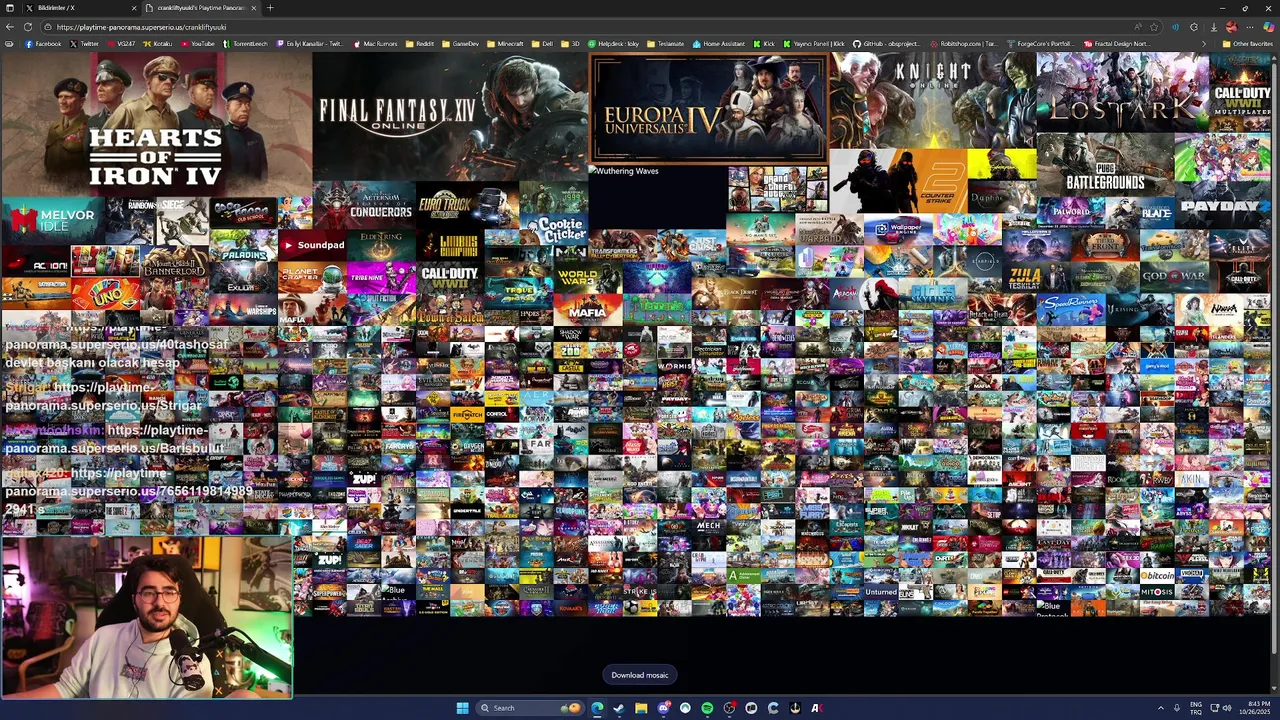Screen dimensions: 1280x720
Task: Select the Hearts of Iron IV tile
Action: (x=156, y=123)
